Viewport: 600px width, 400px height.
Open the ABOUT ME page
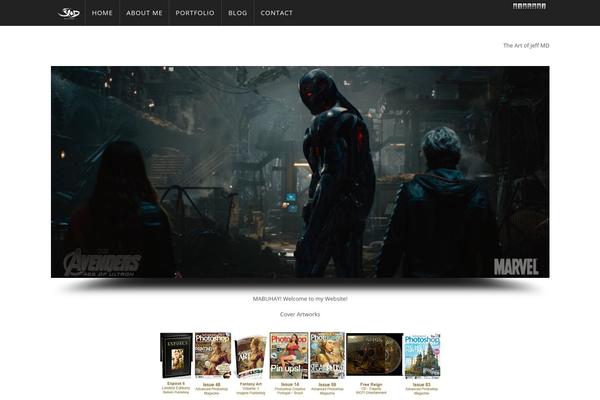[144, 13]
